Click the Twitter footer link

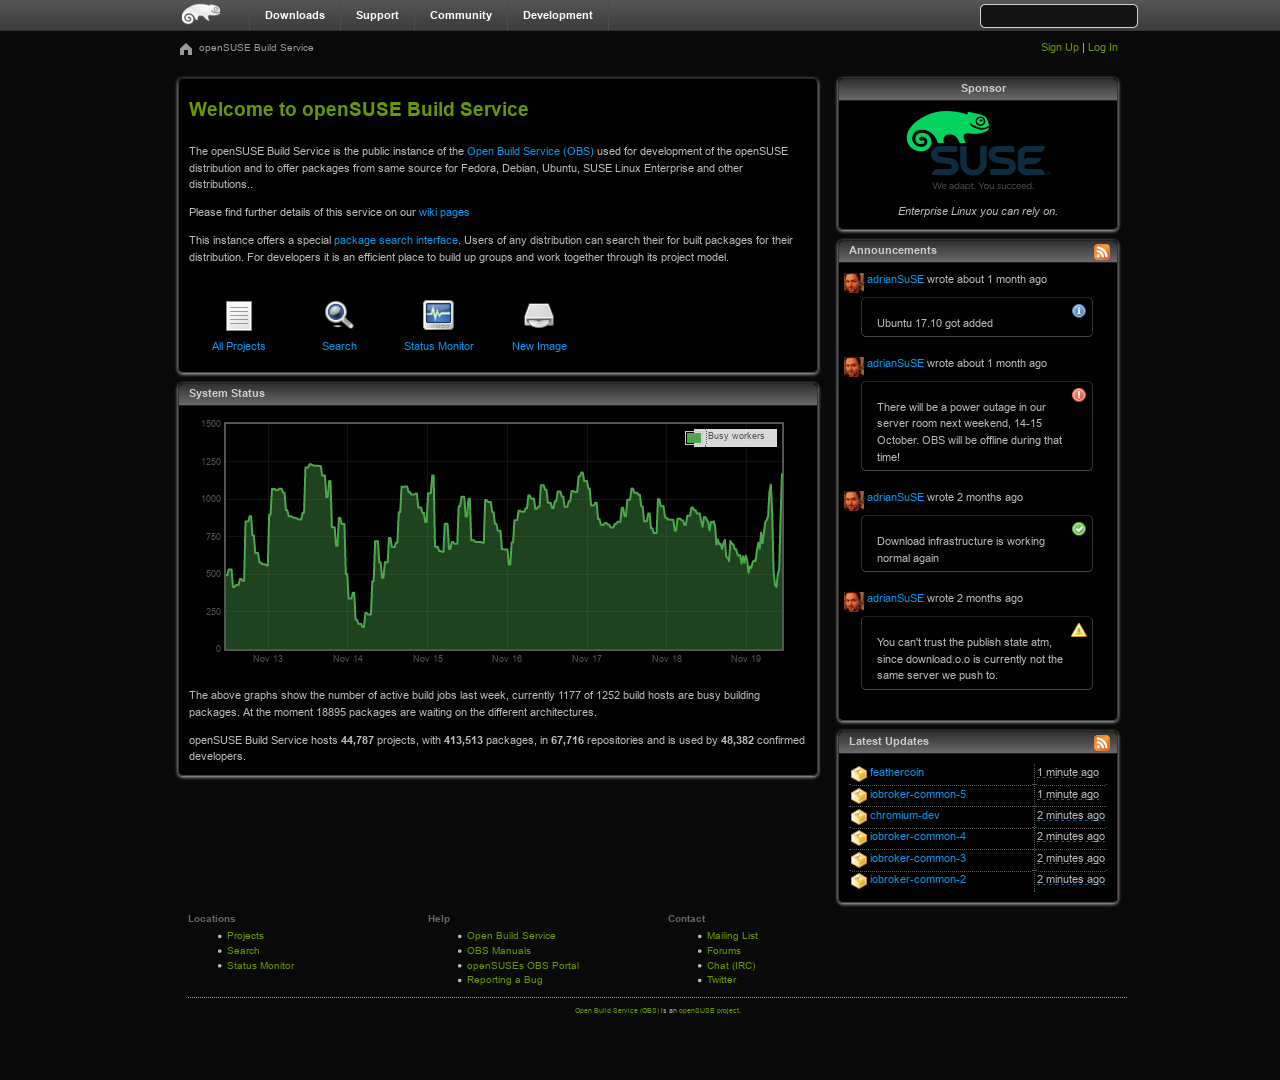pyautogui.click(x=722, y=980)
